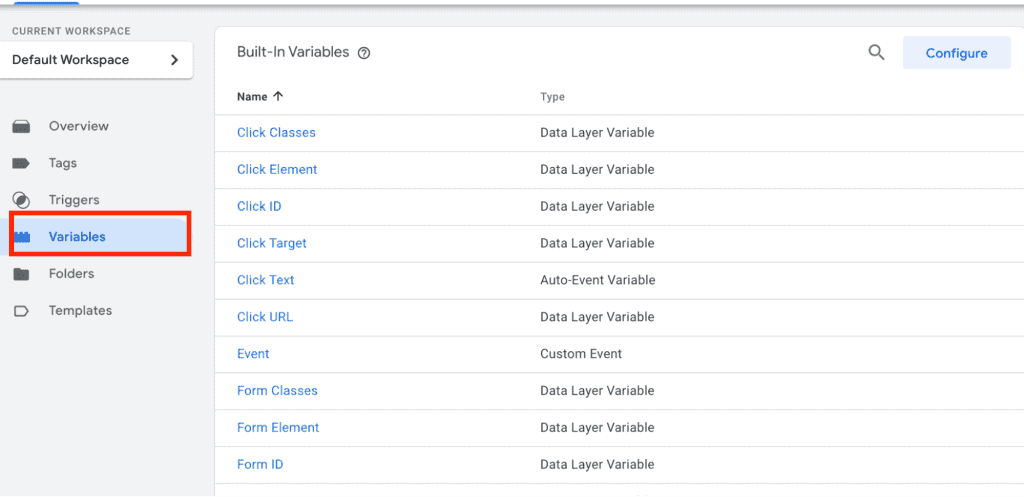Click the Templates tag outline icon

(x=22, y=311)
